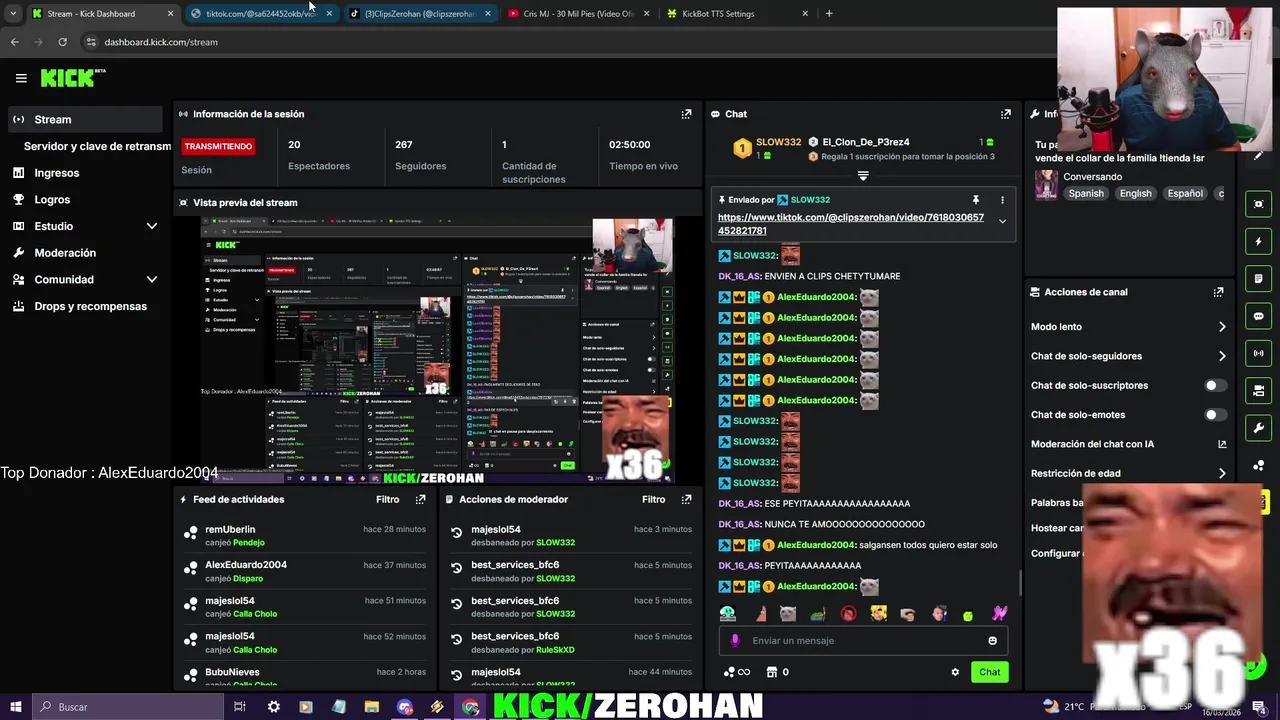Open File Explorer from the taskbar
Viewport: 1280px width, 720px height.
coord(371,707)
